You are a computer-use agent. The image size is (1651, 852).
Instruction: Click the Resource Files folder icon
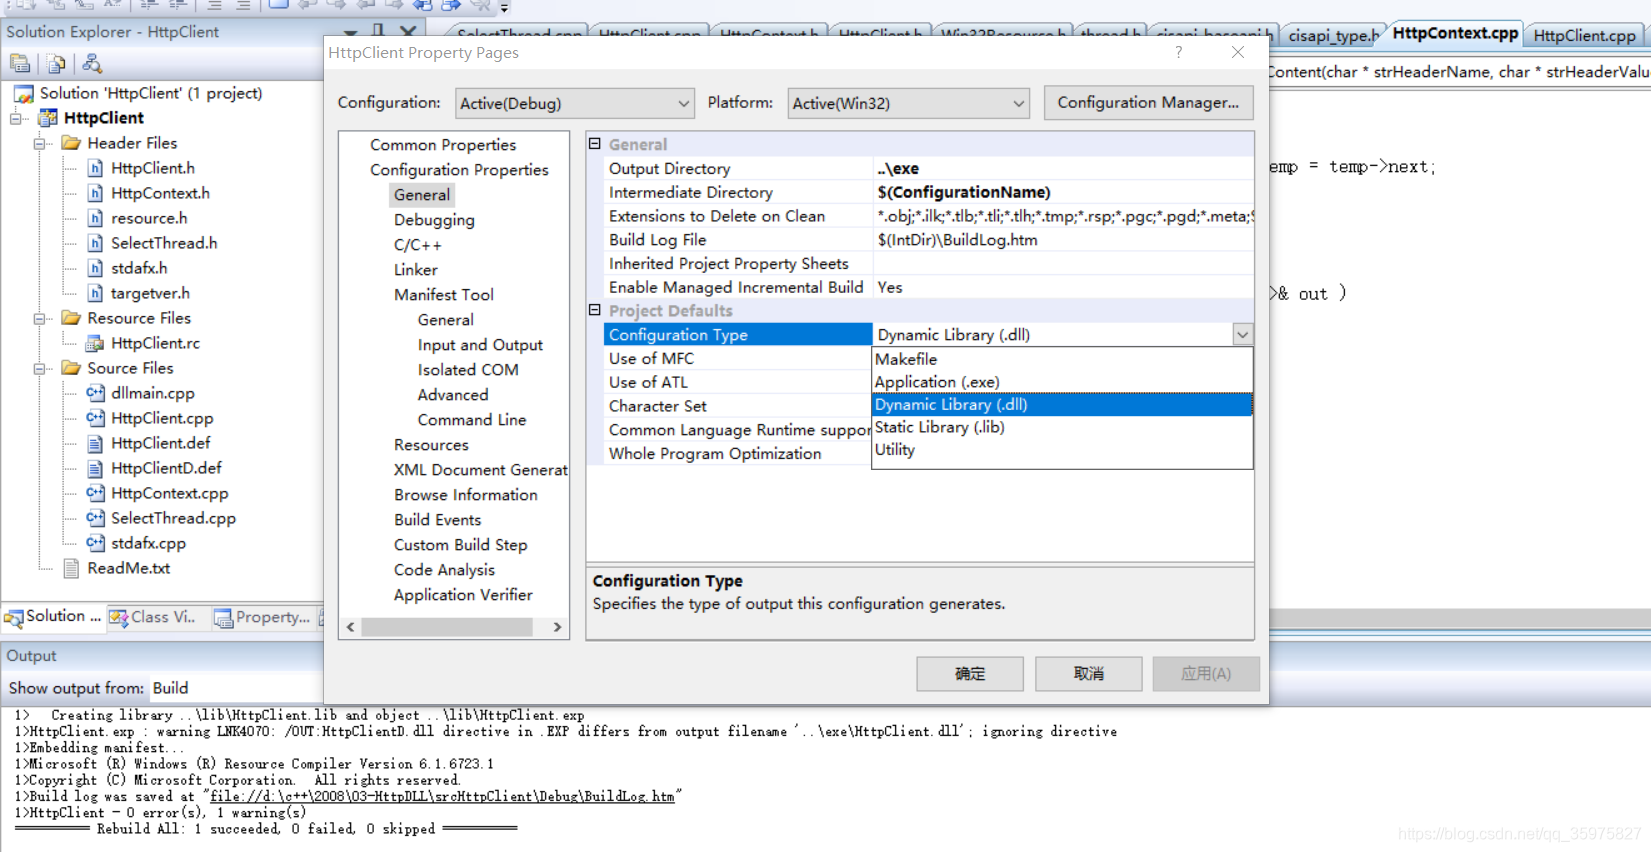pos(71,318)
